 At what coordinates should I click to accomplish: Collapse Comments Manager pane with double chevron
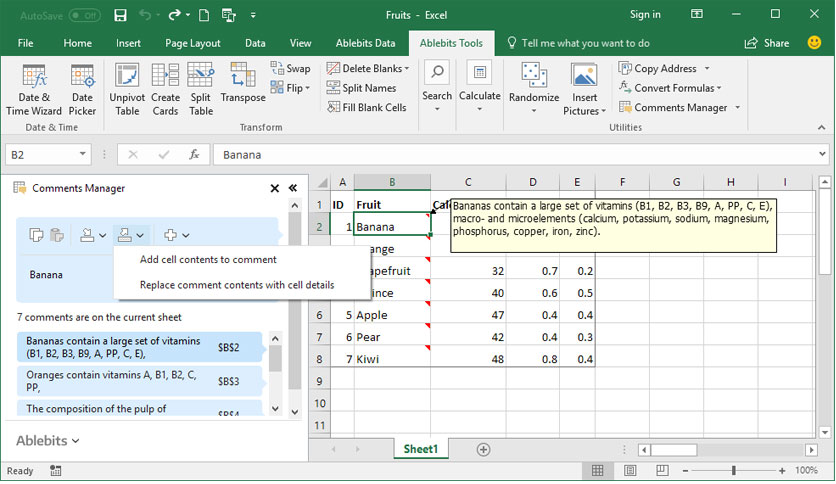(x=293, y=188)
